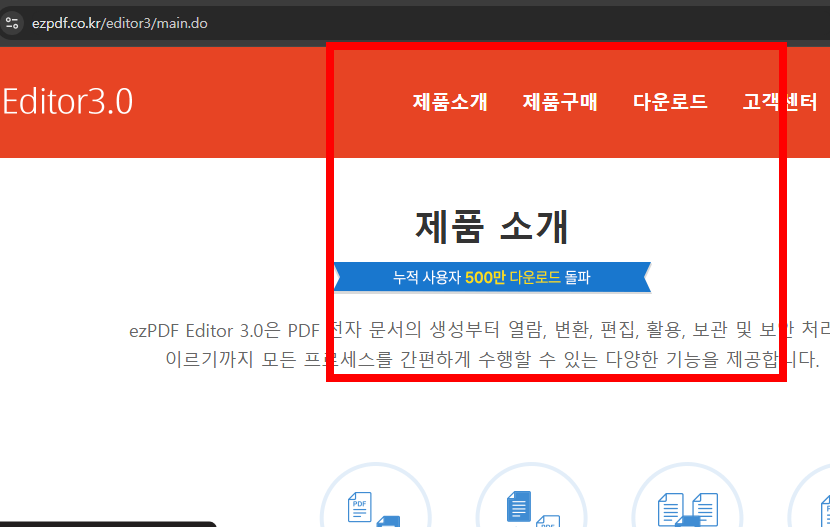Open the 다운로드 menu item

(670, 102)
